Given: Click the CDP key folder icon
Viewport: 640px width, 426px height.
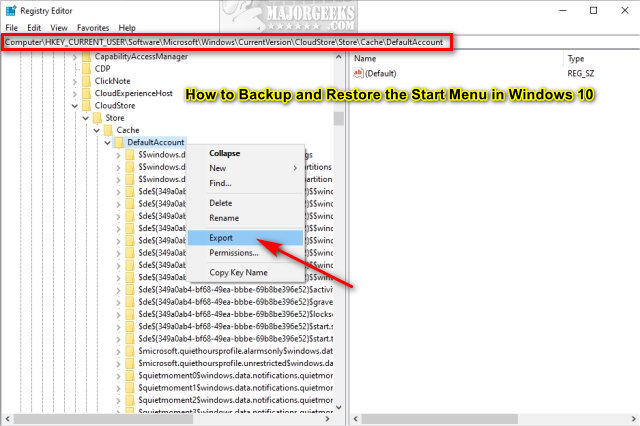Looking at the screenshot, I should (86, 69).
